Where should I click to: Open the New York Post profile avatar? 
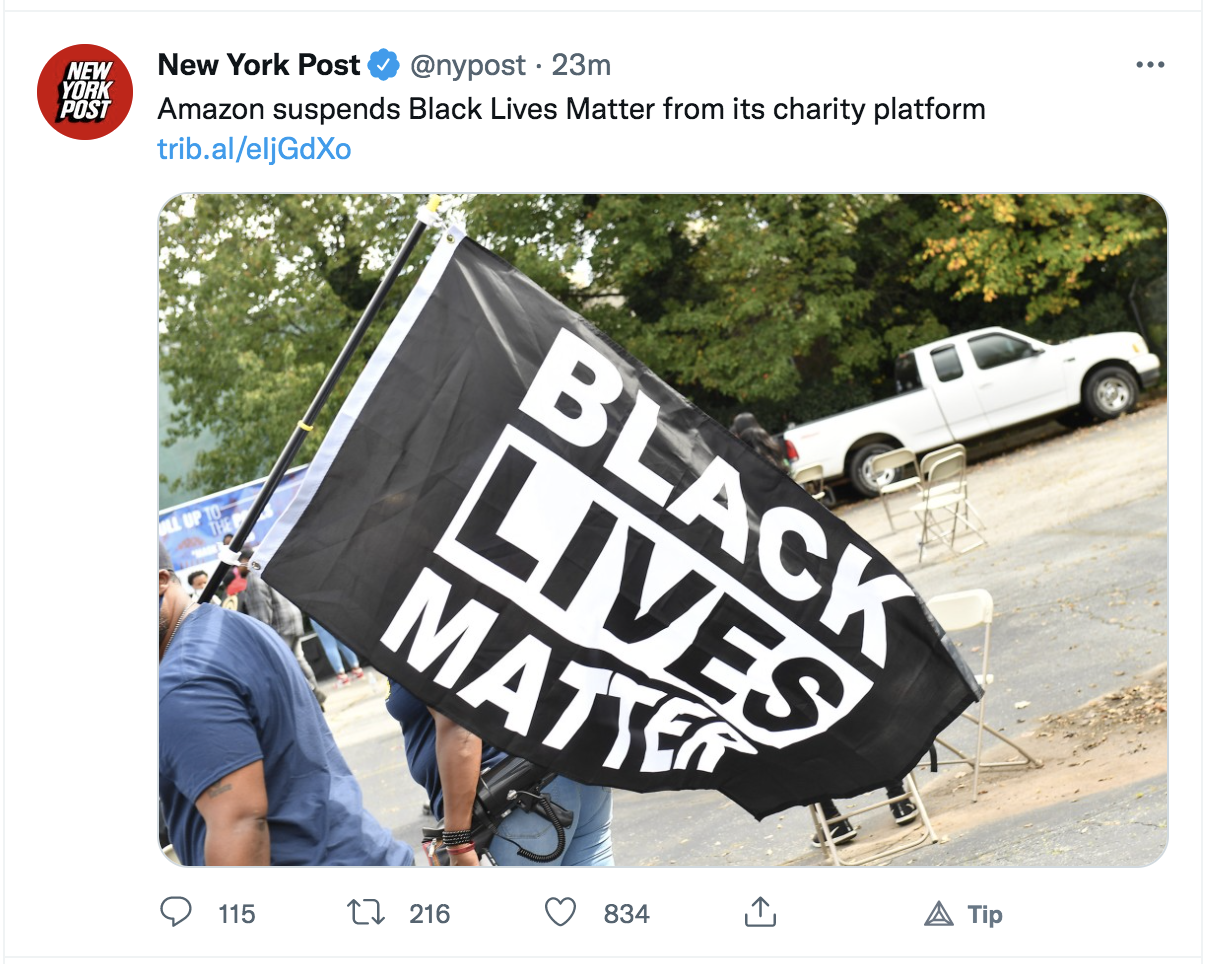[x=85, y=91]
